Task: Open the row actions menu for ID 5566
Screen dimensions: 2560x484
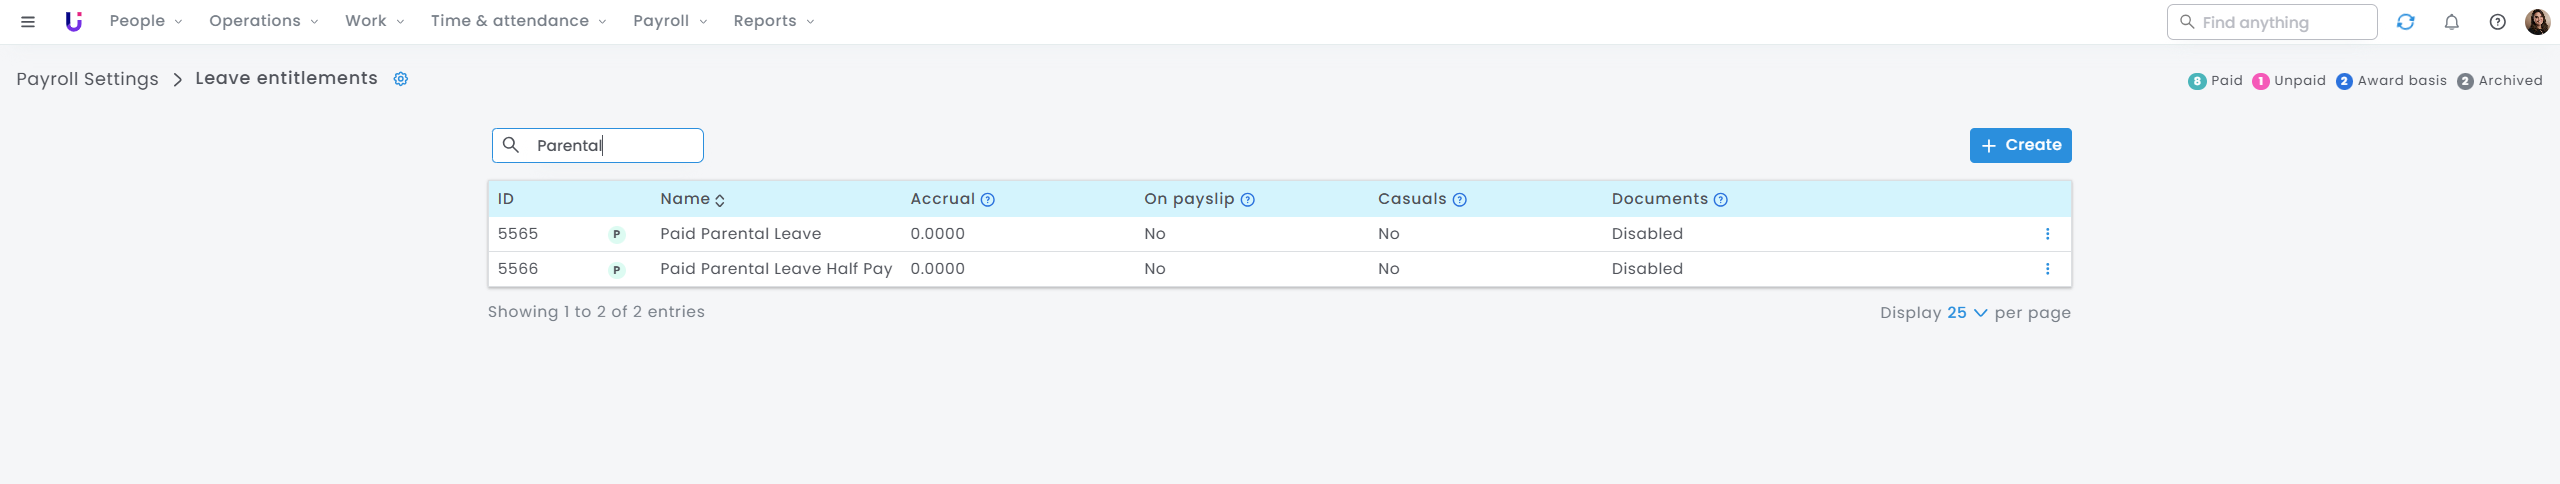Action: 2048,269
